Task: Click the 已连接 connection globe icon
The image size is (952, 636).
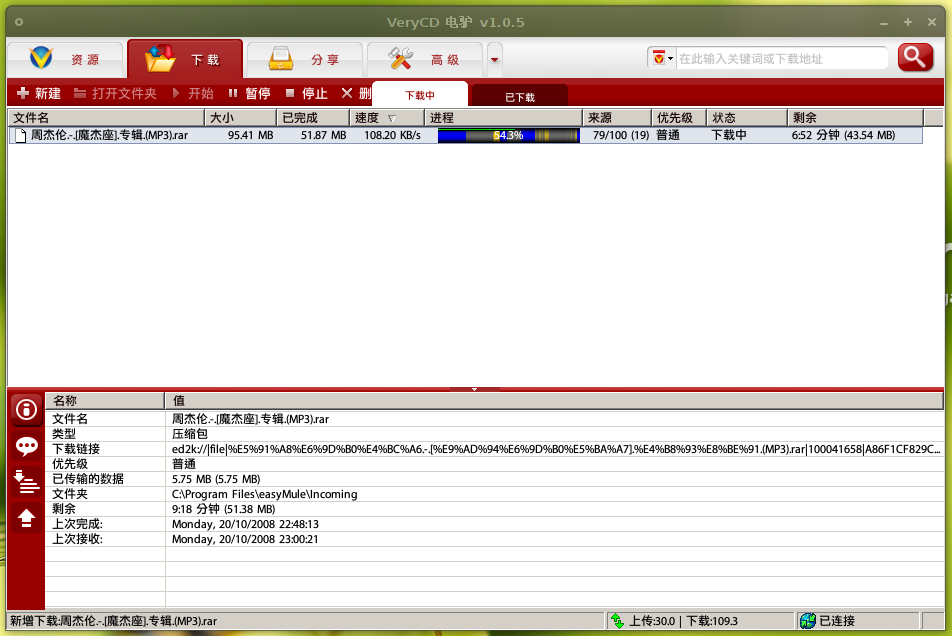Action: 808,621
